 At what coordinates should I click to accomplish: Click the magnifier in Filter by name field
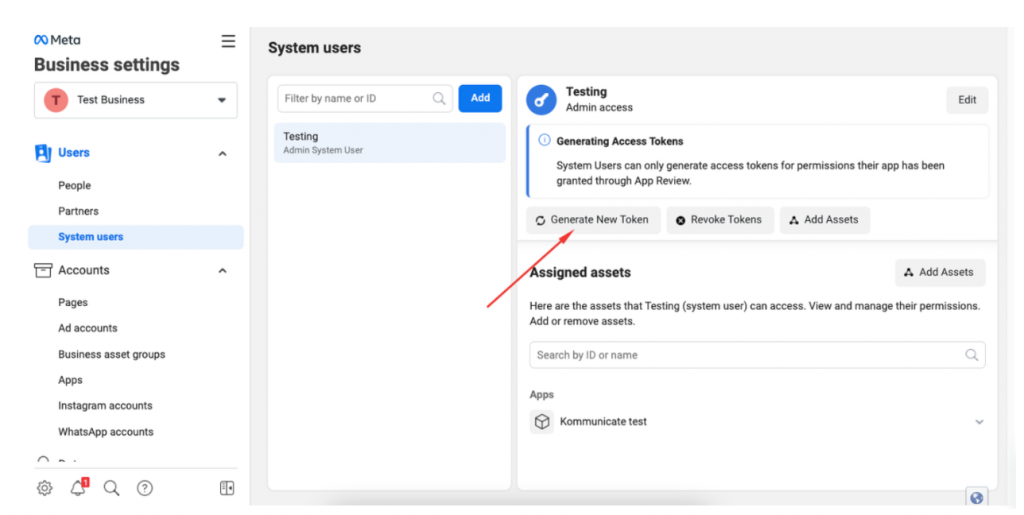(x=439, y=99)
